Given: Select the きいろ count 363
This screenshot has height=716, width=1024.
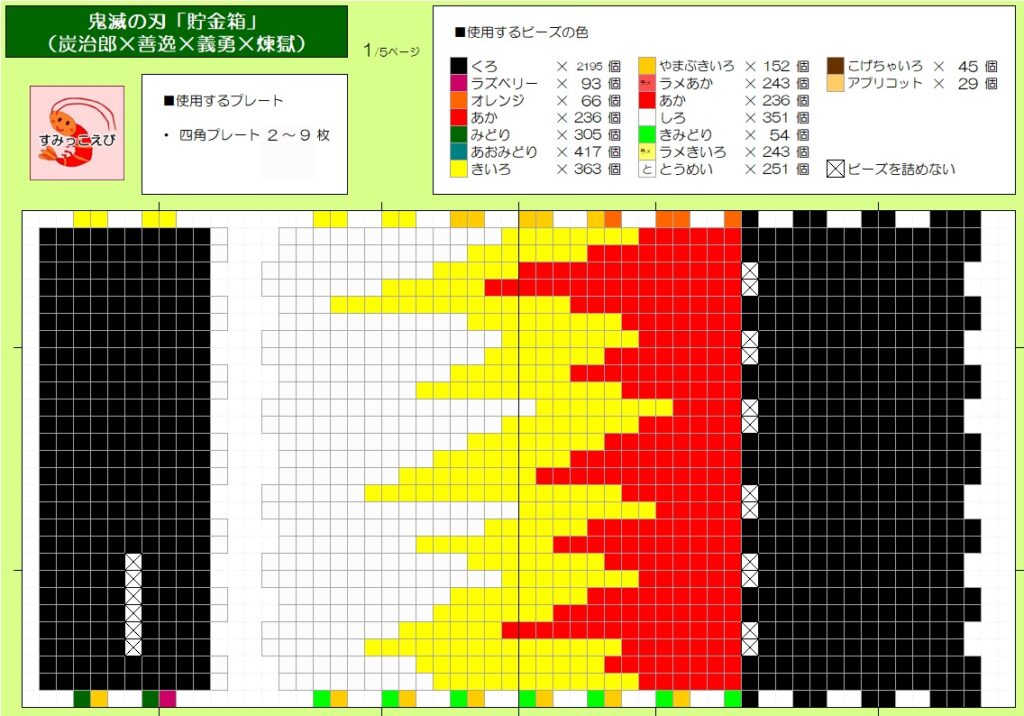Looking at the screenshot, I should tap(588, 169).
